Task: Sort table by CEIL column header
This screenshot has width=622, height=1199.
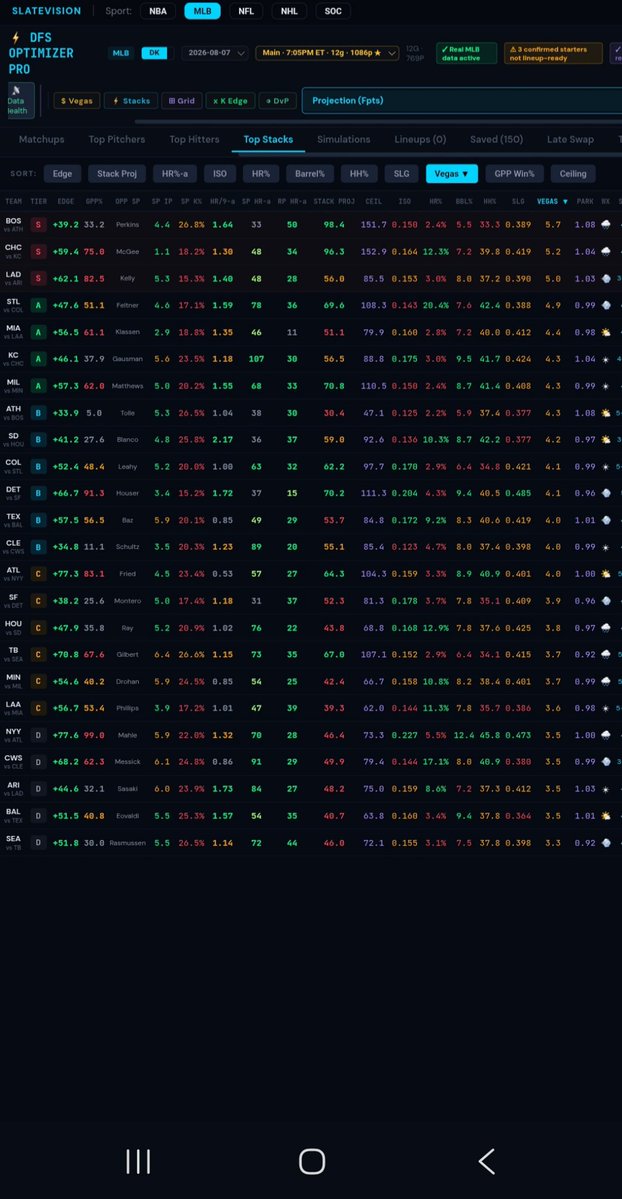Action: click(x=373, y=202)
